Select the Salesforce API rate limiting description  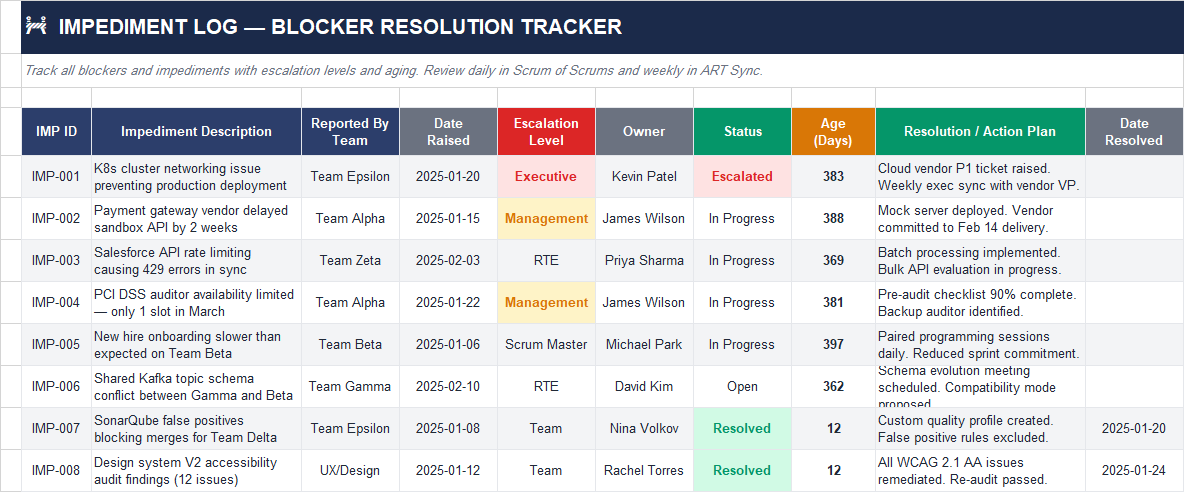click(x=196, y=260)
